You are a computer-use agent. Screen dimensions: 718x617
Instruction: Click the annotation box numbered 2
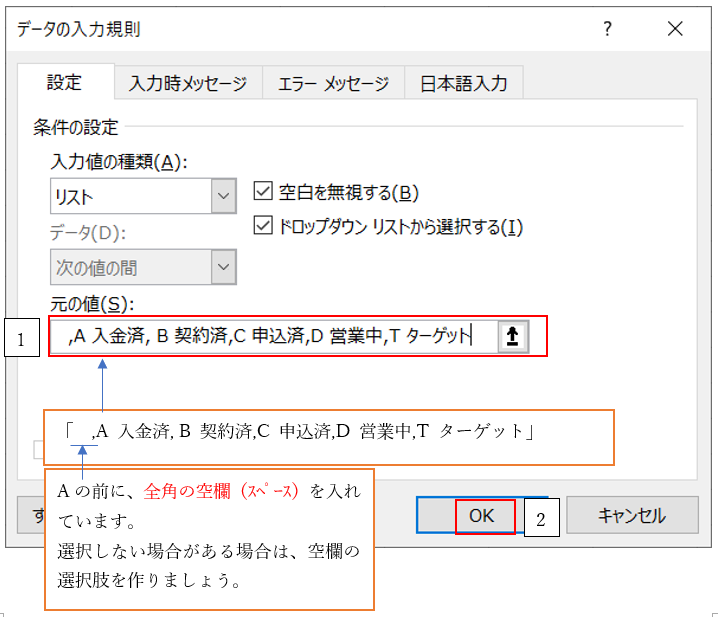[541, 519]
